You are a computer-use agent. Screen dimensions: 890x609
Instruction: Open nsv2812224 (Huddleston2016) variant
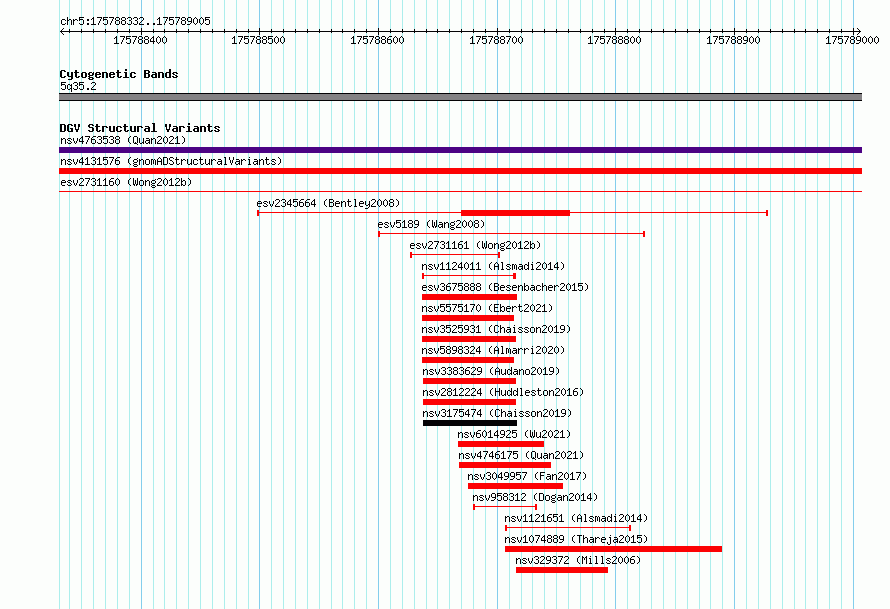point(503,392)
